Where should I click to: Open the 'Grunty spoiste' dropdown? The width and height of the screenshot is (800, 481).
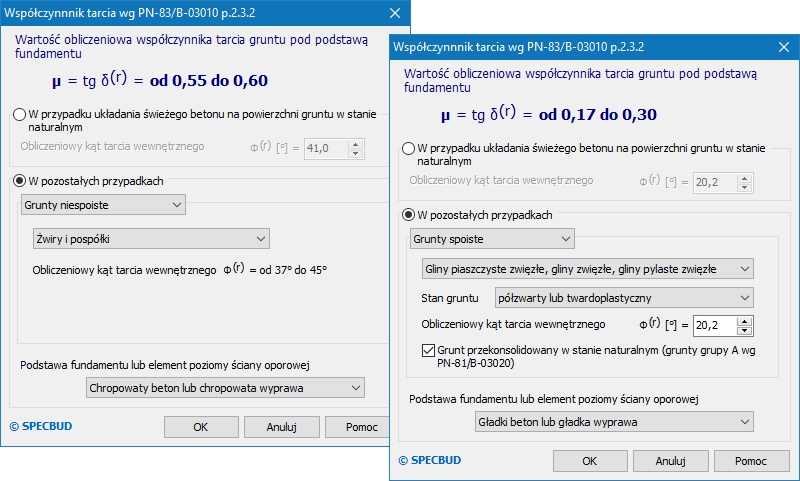(492, 239)
